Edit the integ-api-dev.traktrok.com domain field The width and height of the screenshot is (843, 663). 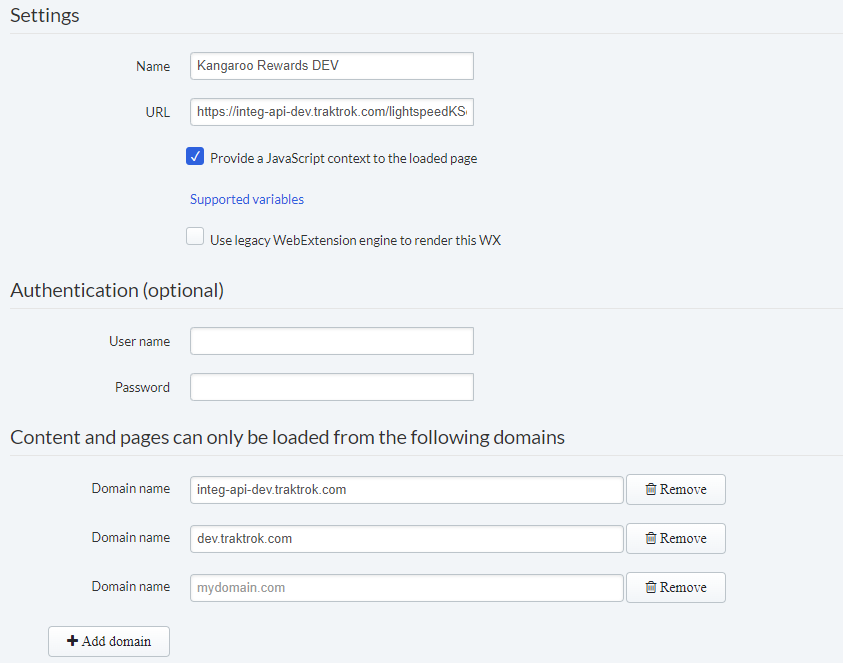[406, 490]
